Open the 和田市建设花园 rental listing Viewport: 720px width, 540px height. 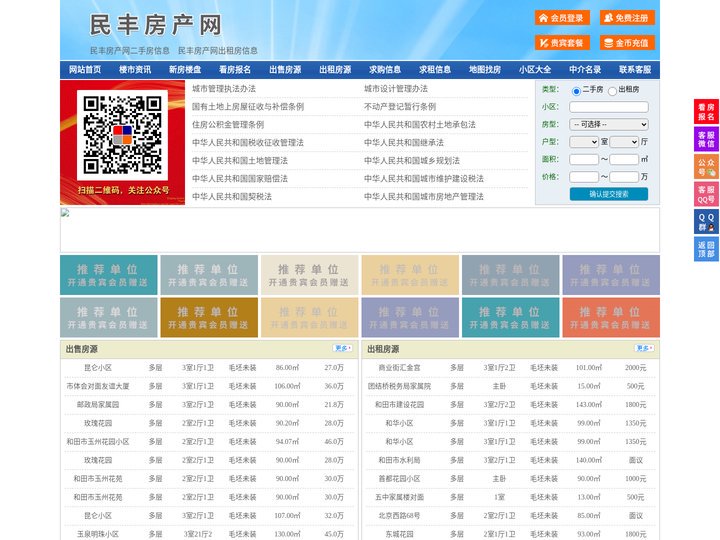coord(399,405)
